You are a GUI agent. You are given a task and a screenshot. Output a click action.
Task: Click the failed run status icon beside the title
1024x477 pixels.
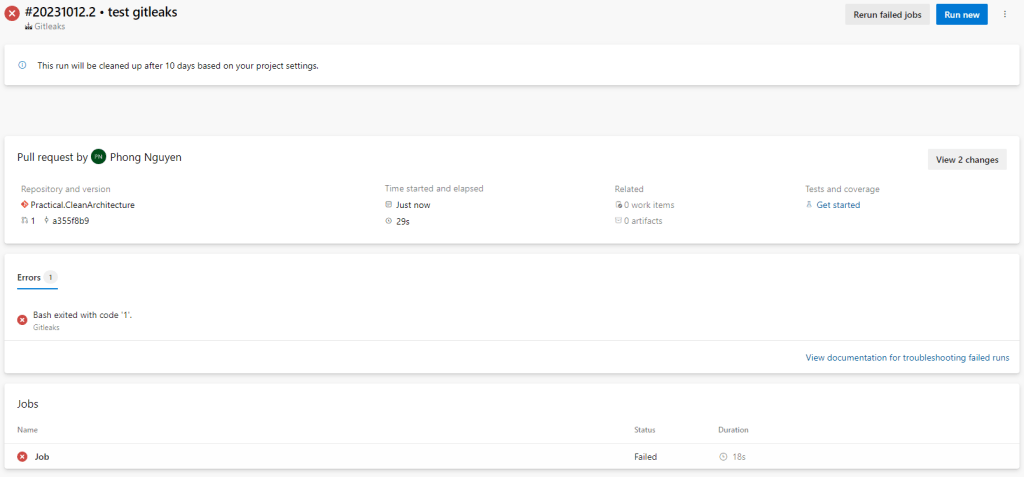coord(12,13)
